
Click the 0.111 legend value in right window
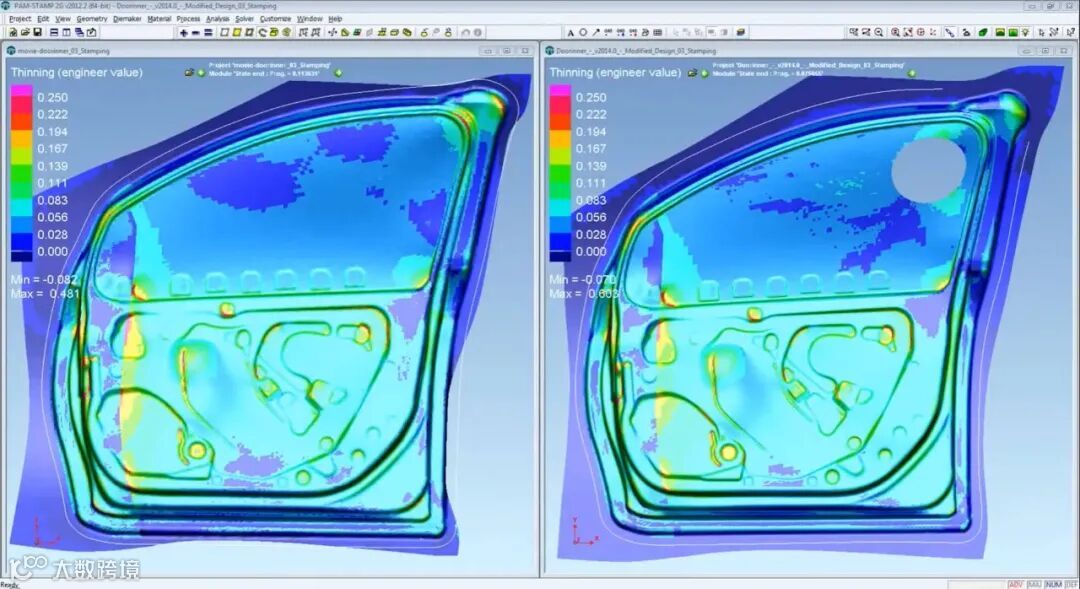click(591, 183)
